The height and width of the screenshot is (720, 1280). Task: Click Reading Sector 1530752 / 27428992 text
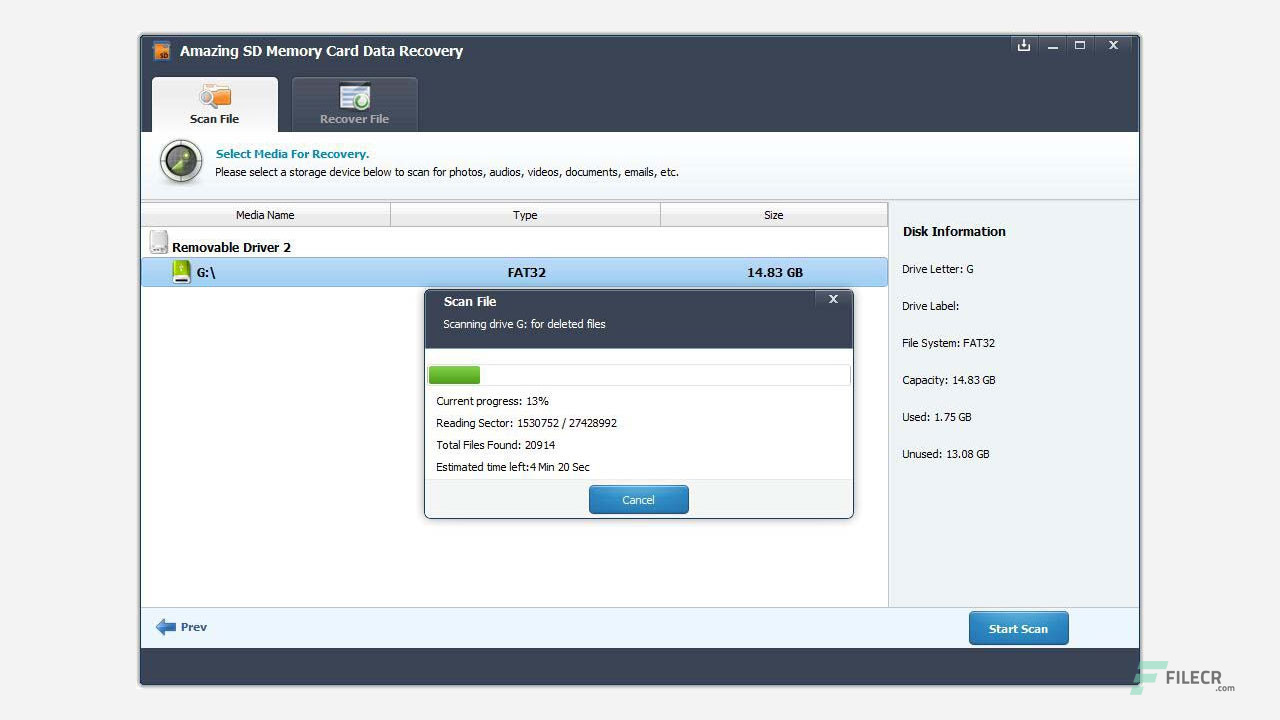[526, 423]
